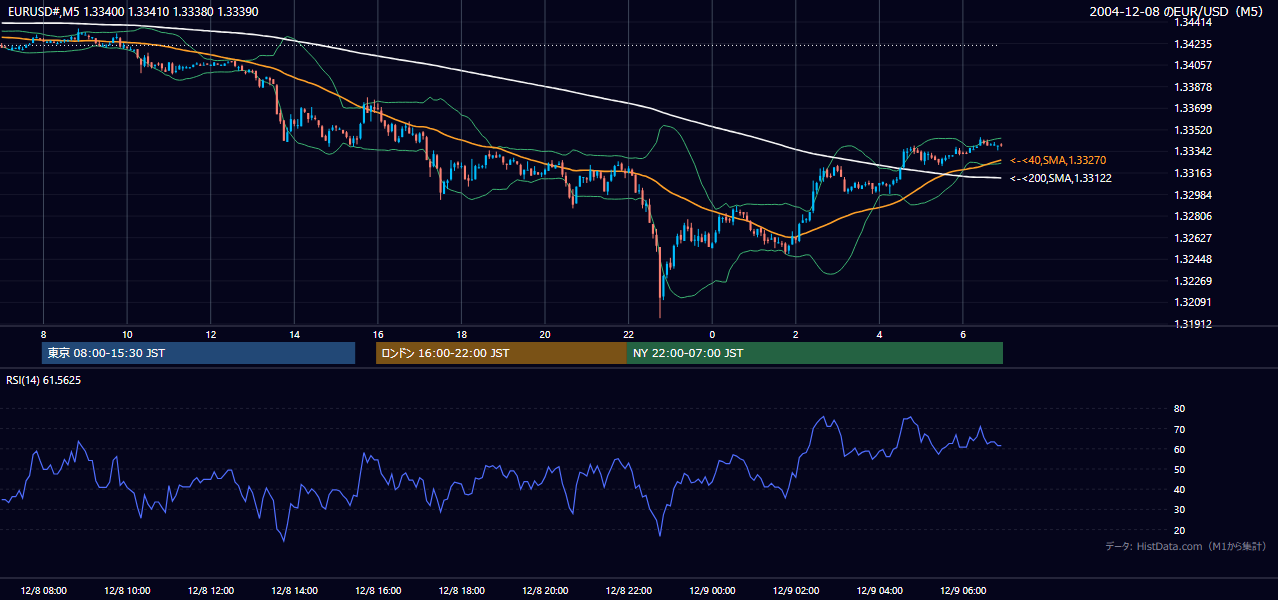Click hour marker 16 under the price chart
The image size is (1278, 600).
378,333
